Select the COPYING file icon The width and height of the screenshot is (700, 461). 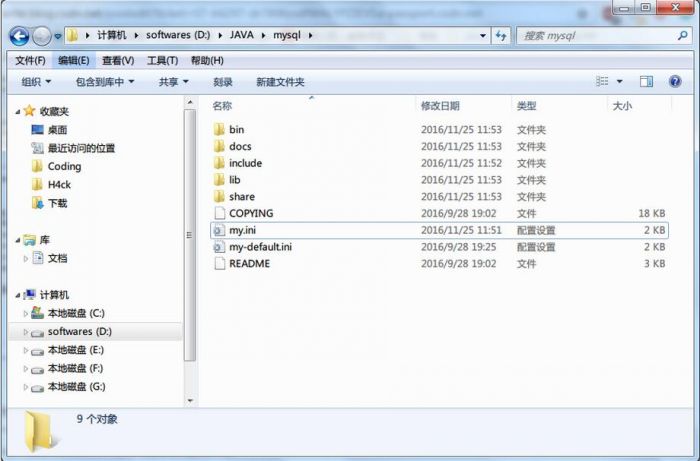pos(219,213)
